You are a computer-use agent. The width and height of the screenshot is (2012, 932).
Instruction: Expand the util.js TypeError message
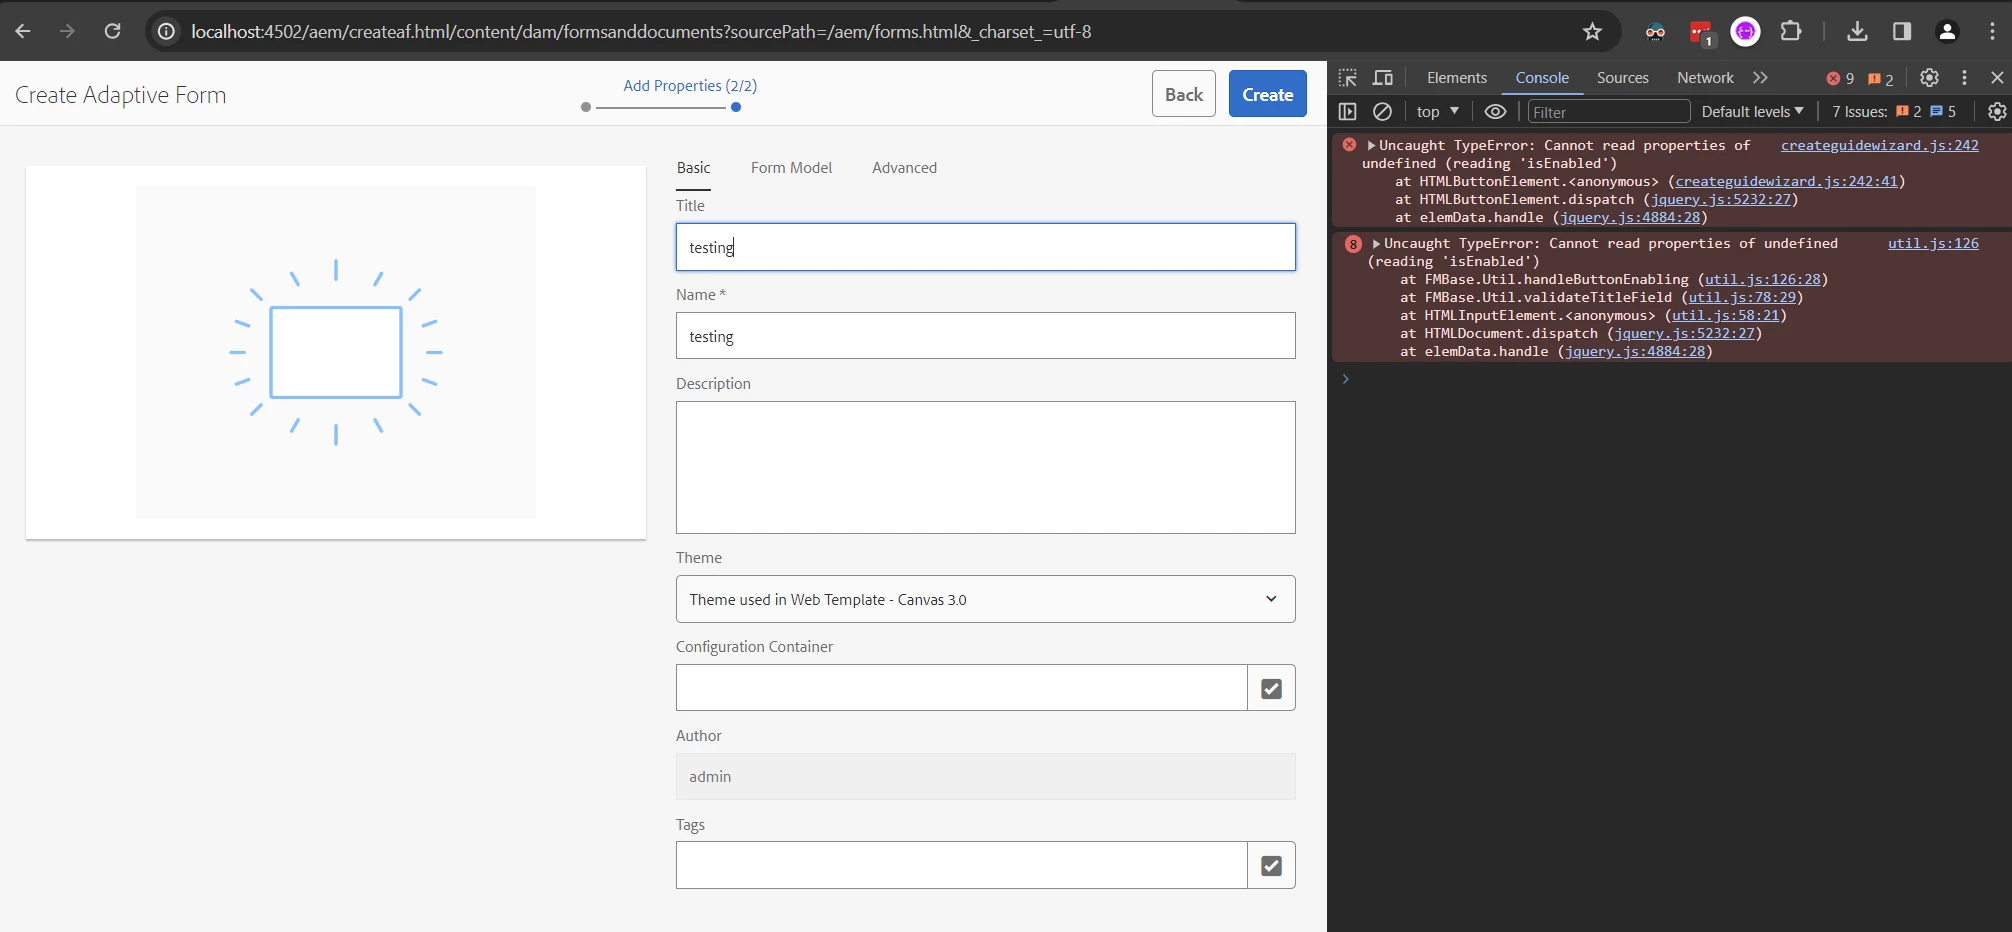[1376, 243]
